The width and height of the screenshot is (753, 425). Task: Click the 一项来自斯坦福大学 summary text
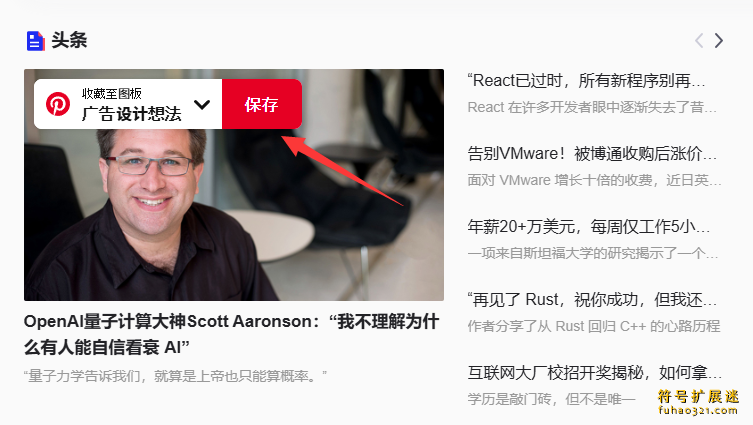point(593,253)
